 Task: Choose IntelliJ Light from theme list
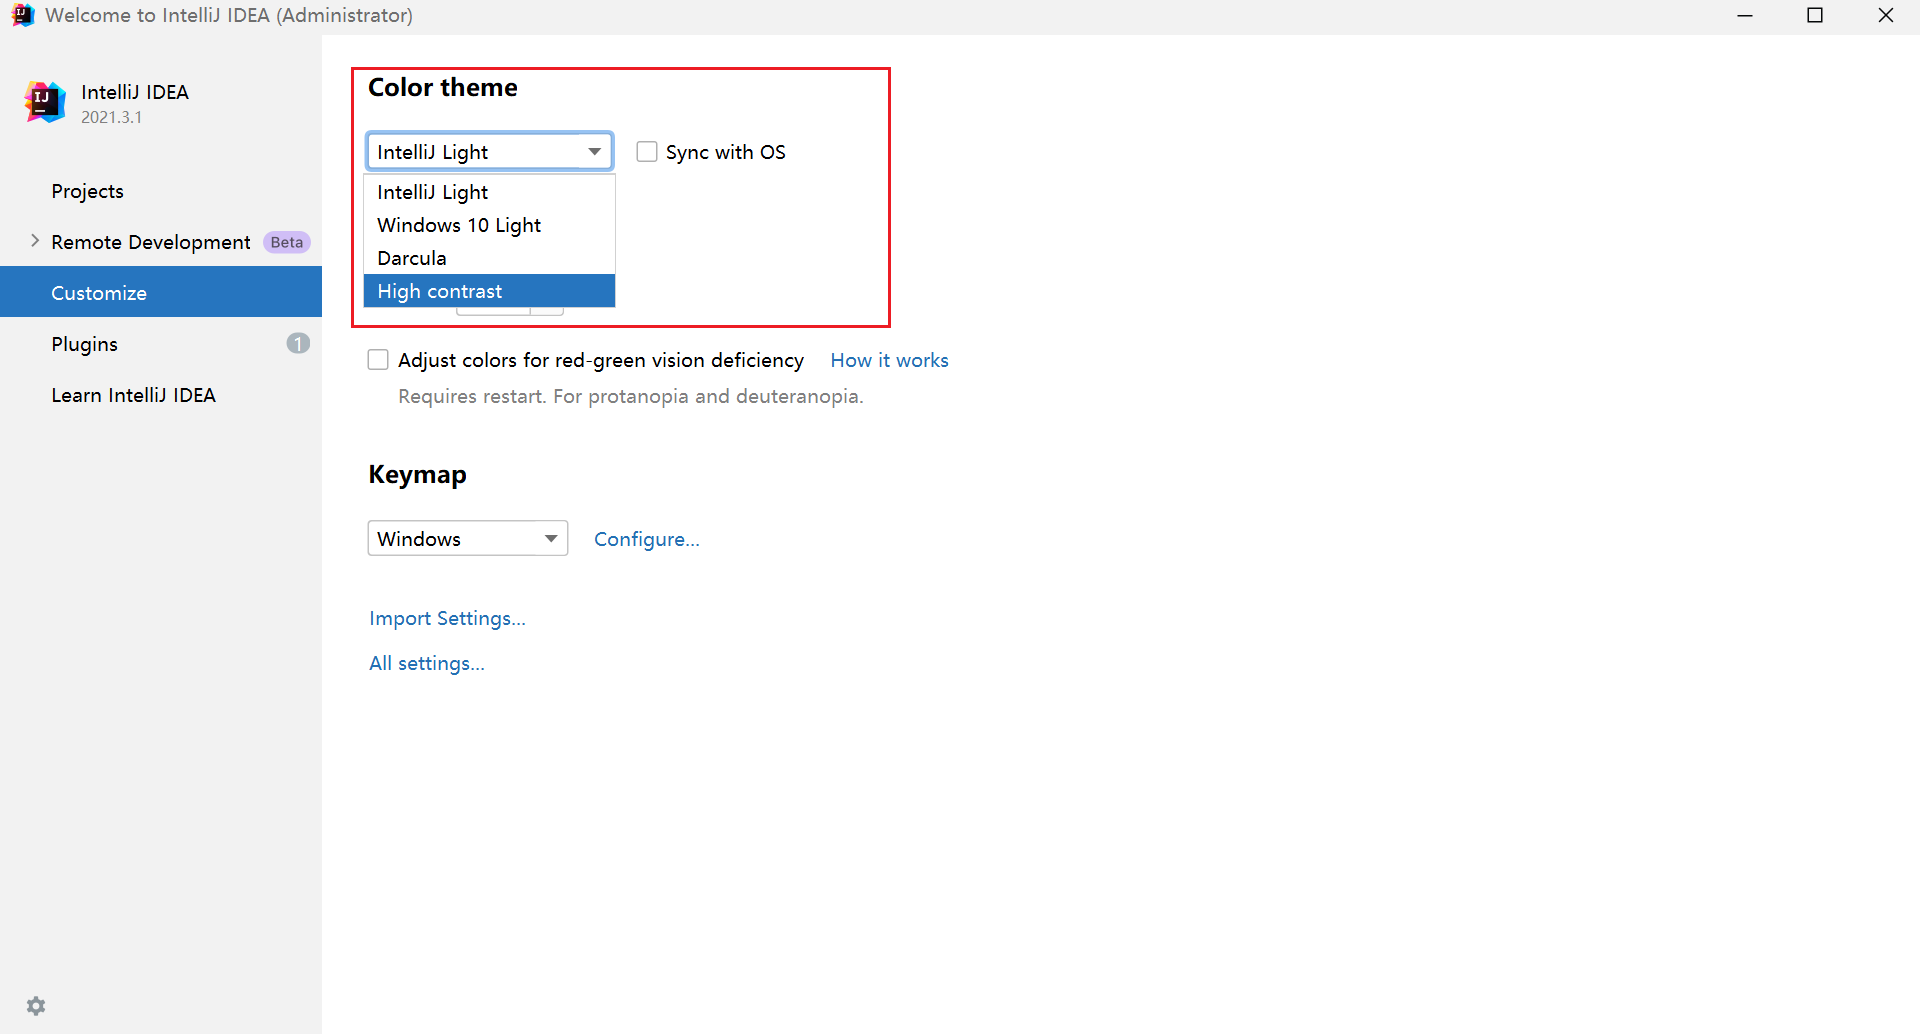click(x=489, y=192)
